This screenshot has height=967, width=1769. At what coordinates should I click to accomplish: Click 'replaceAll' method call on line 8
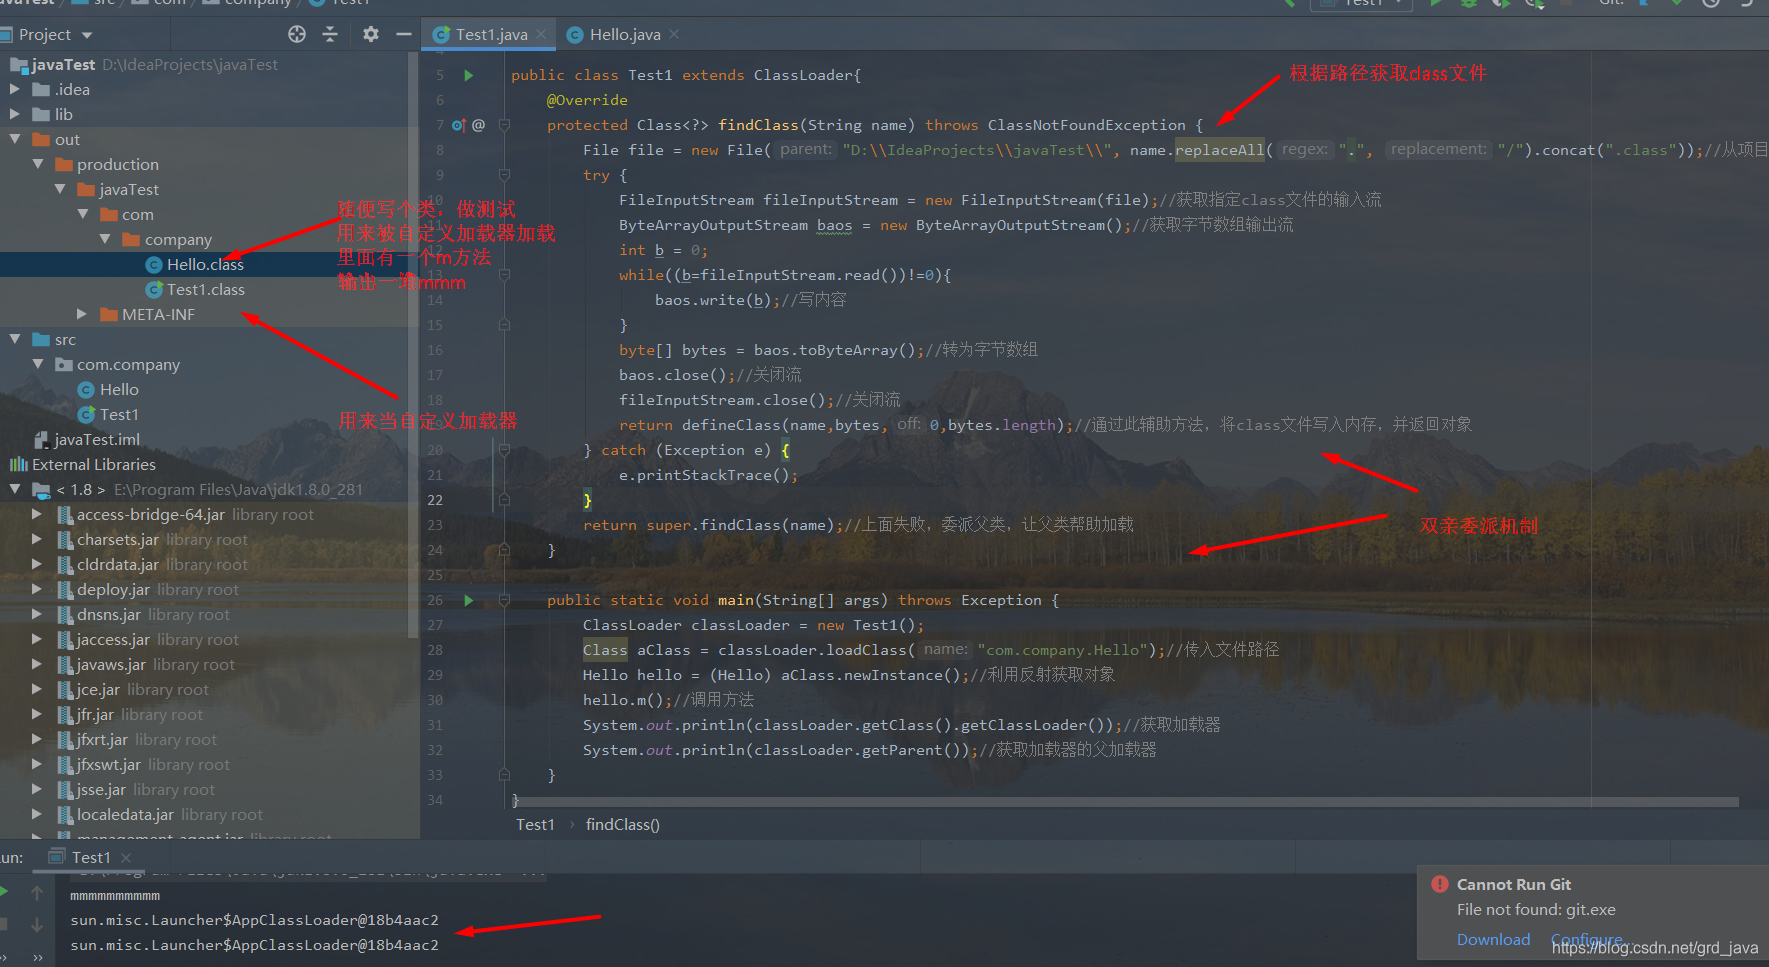1219,150
